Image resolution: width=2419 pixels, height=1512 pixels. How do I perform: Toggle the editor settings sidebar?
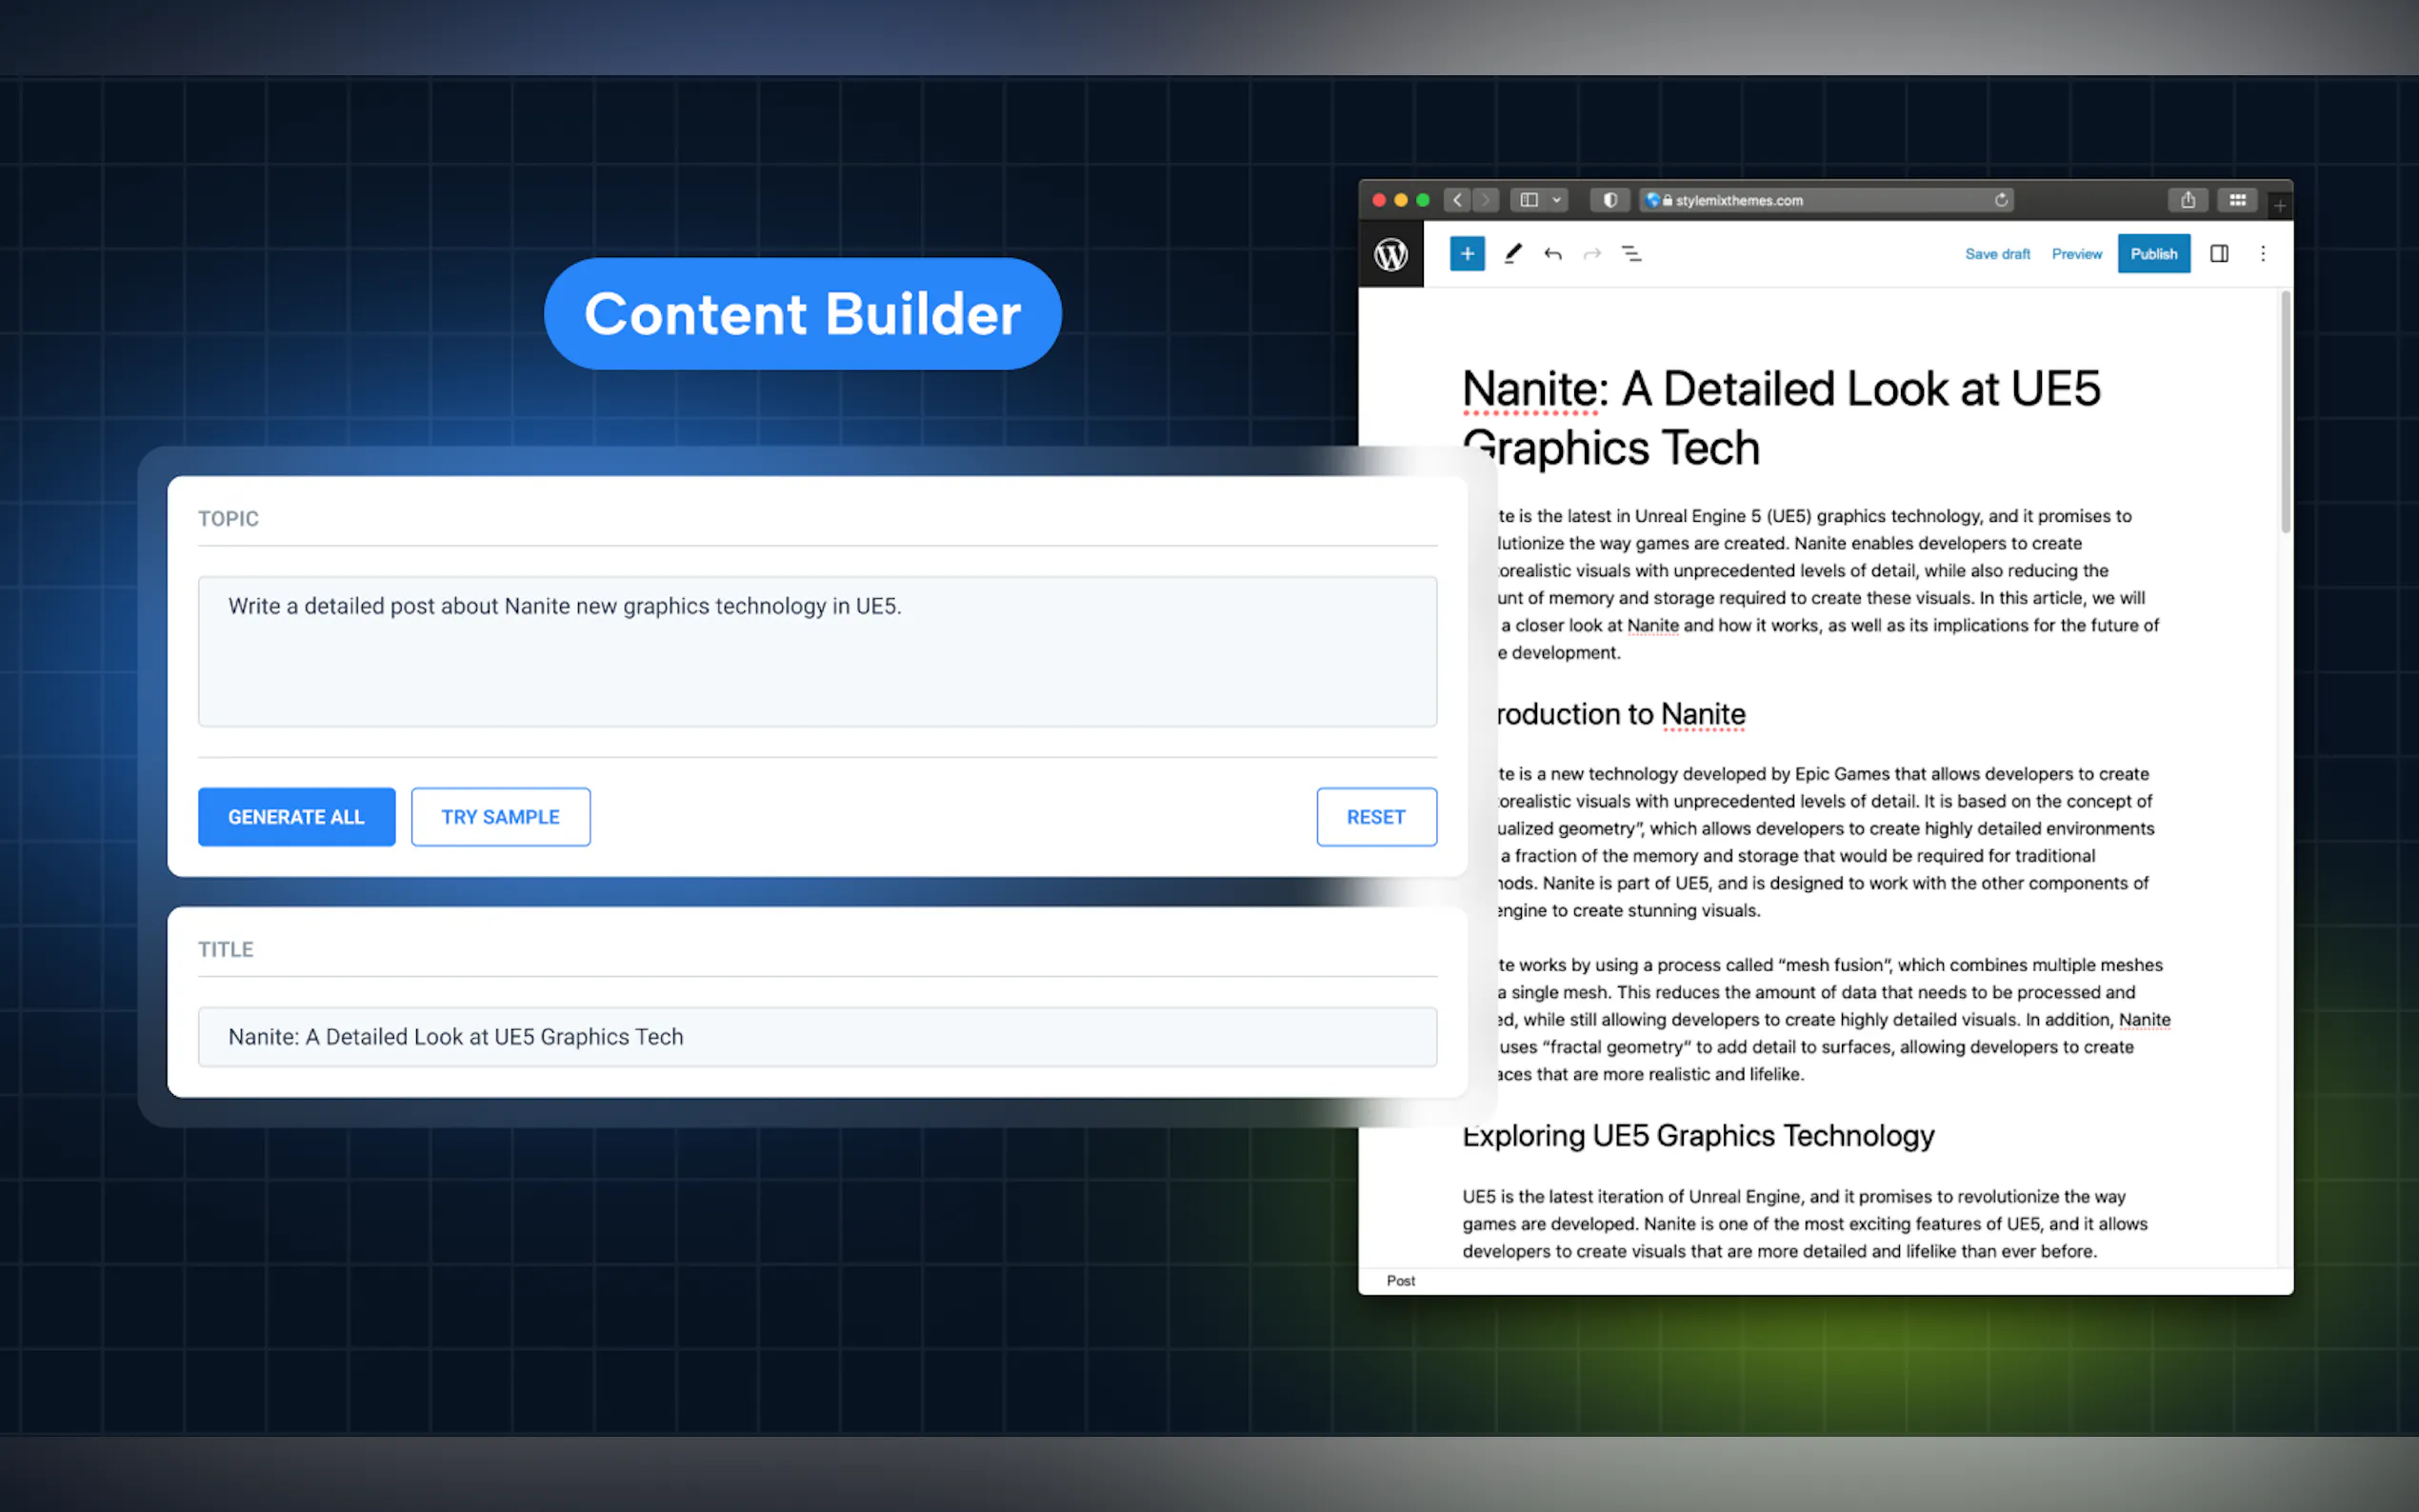click(x=2218, y=254)
